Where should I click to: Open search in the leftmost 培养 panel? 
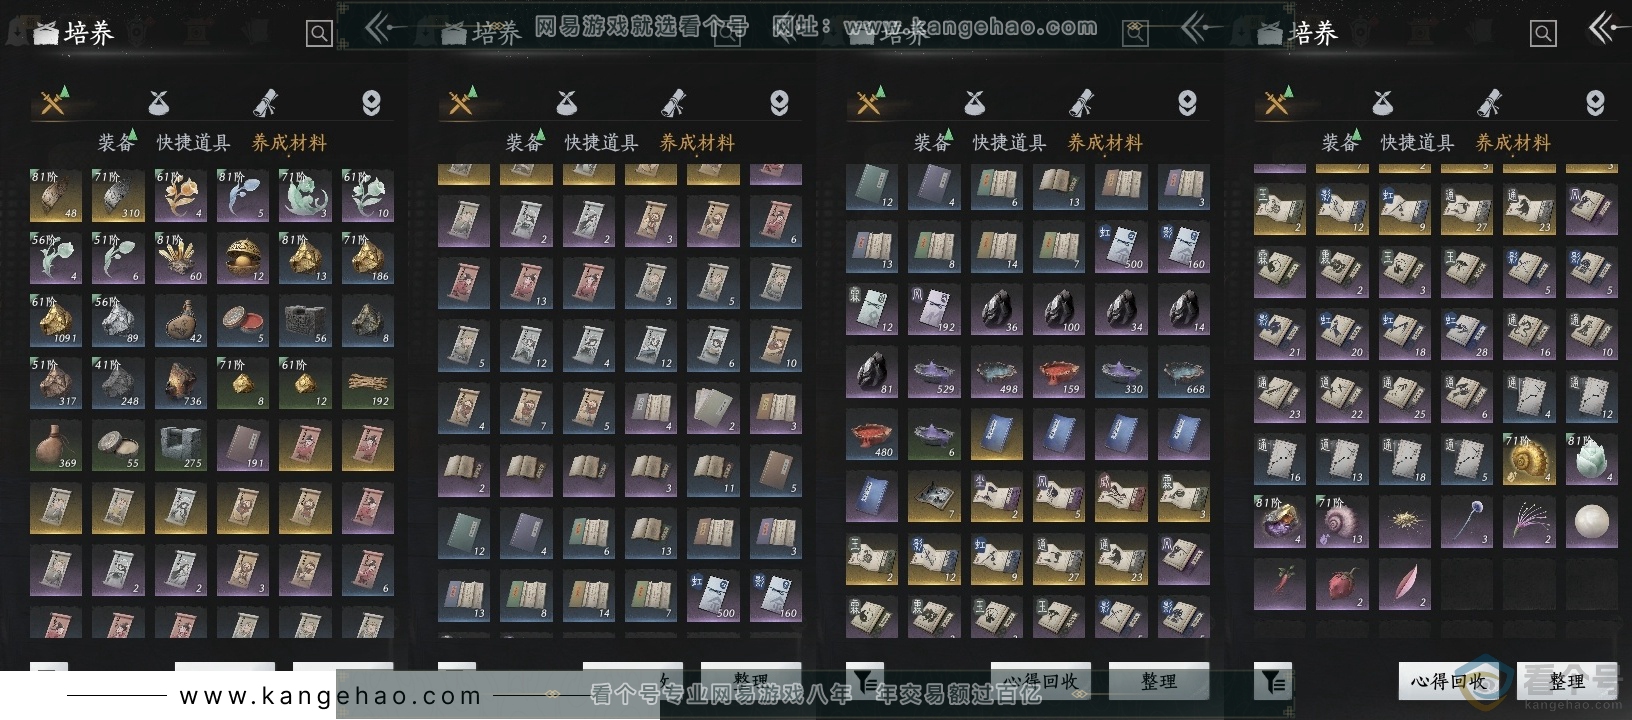coord(319,34)
